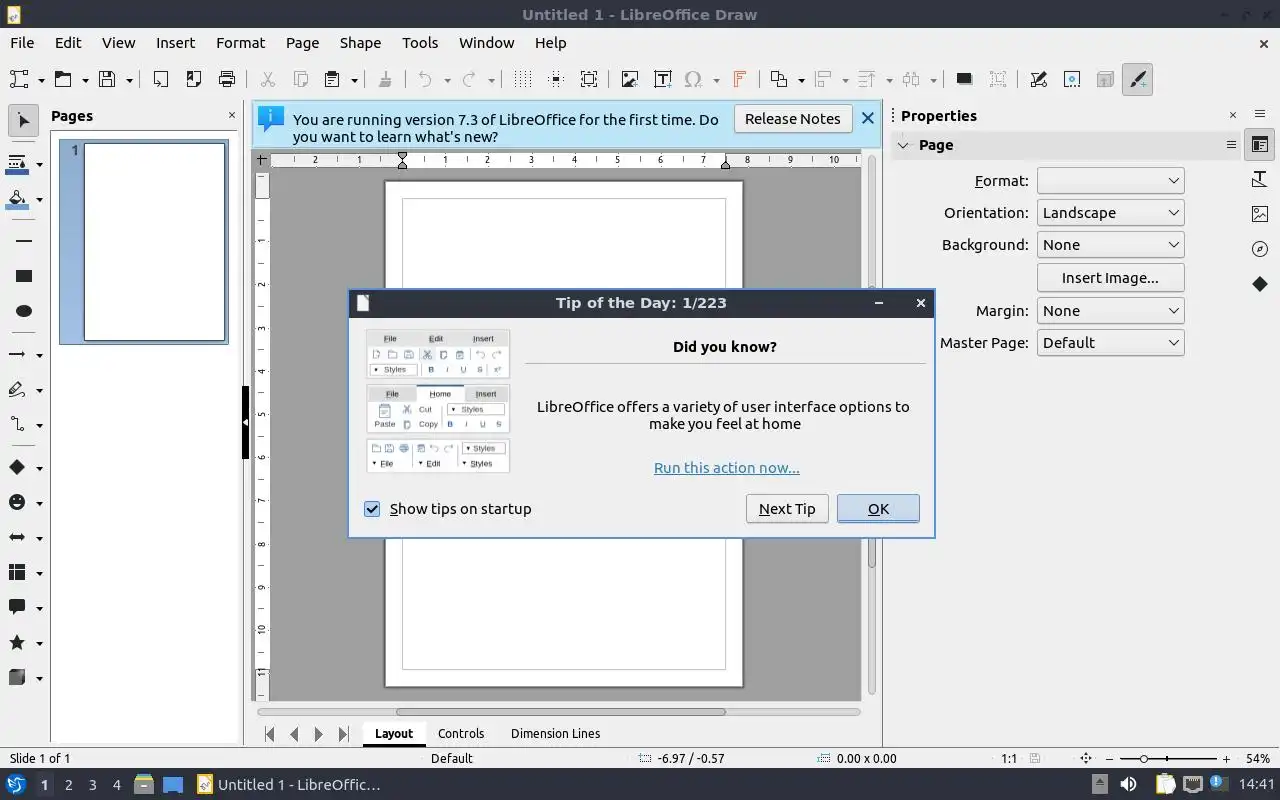The height and width of the screenshot is (800, 1280).
Task: Click zoom in plus on status bar
Action: pos(1226,759)
